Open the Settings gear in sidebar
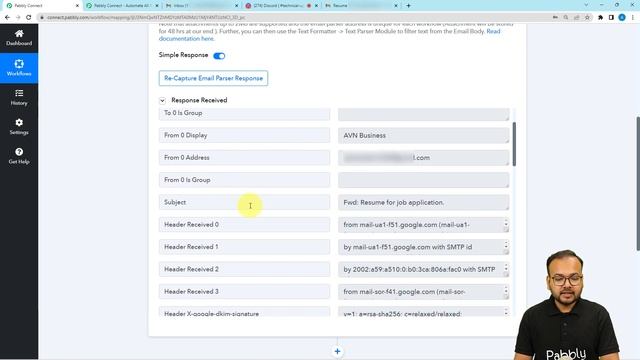 pos(19,127)
